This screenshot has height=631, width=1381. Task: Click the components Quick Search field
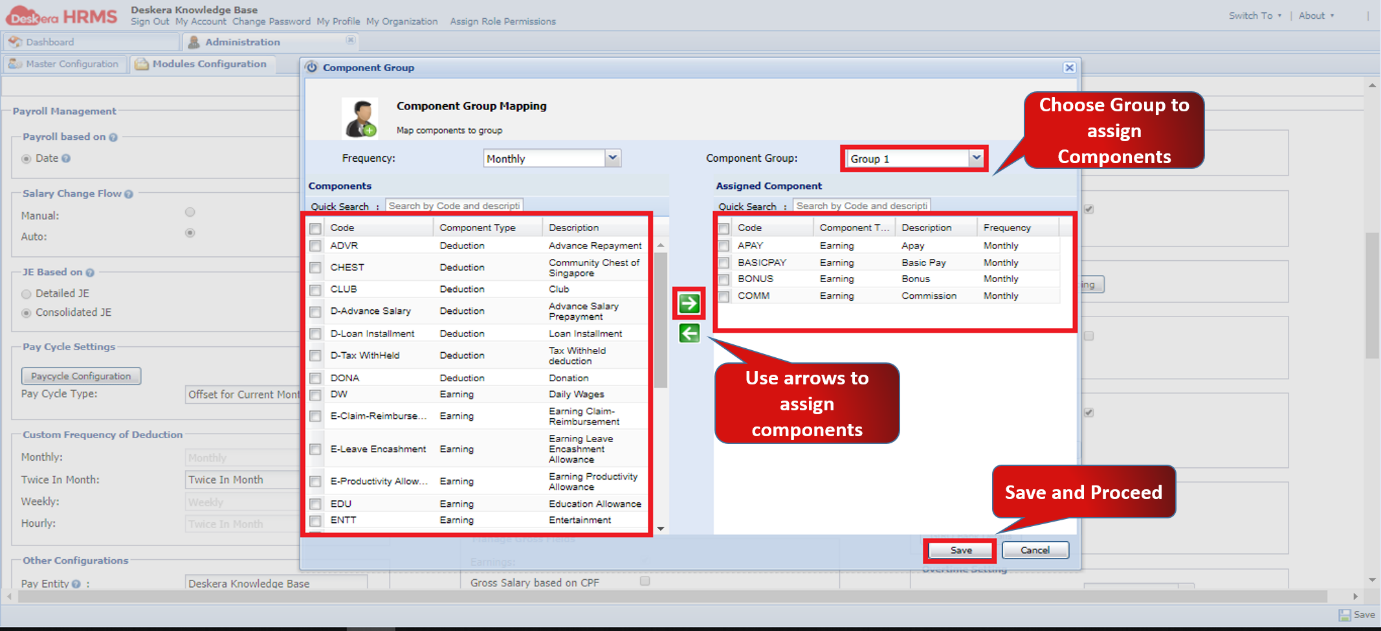pyautogui.click(x=454, y=205)
